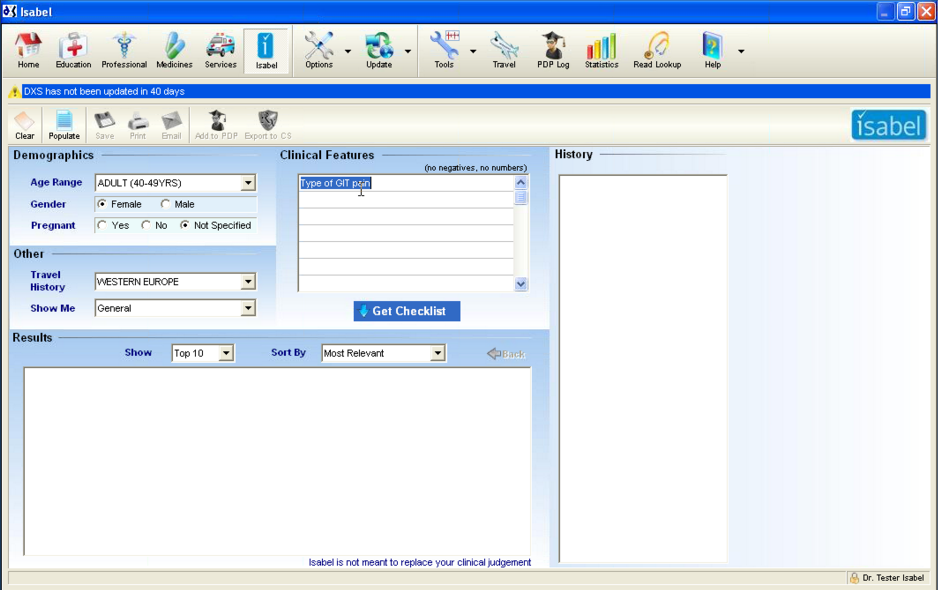Open the Travel History dropdown

click(248, 282)
